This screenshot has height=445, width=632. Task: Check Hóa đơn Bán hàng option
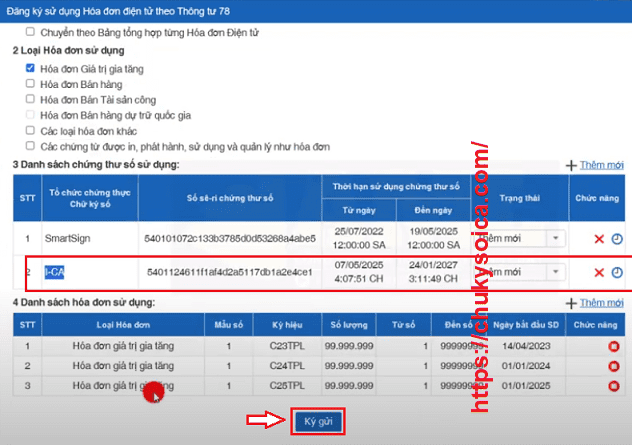(30, 83)
